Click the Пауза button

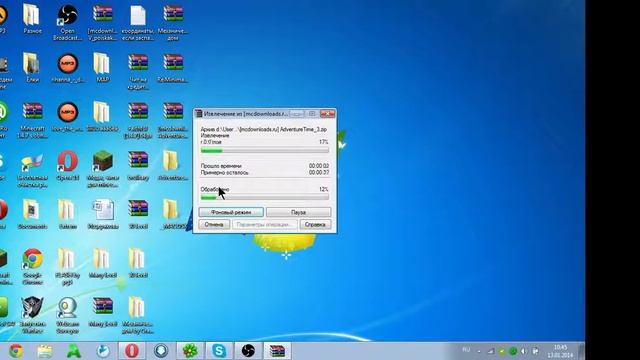coord(298,212)
